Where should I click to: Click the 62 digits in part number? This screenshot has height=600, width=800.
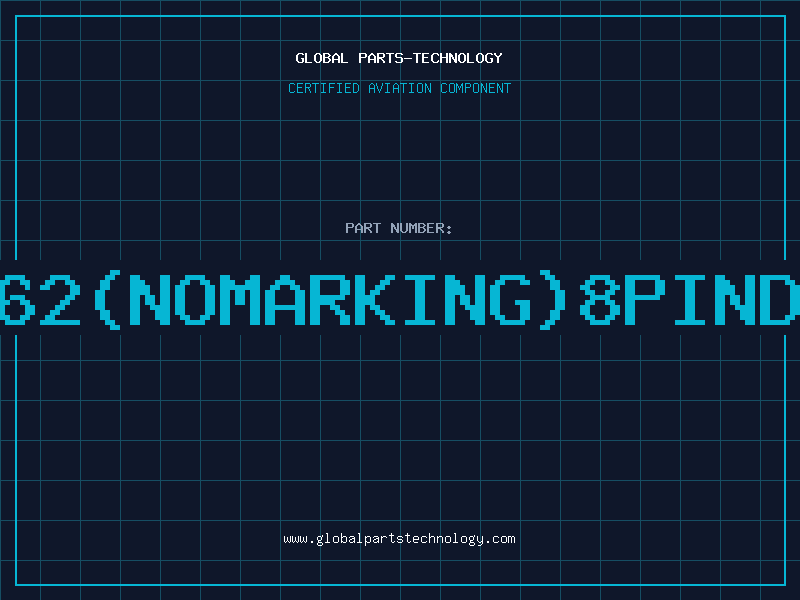pos(40,299)
